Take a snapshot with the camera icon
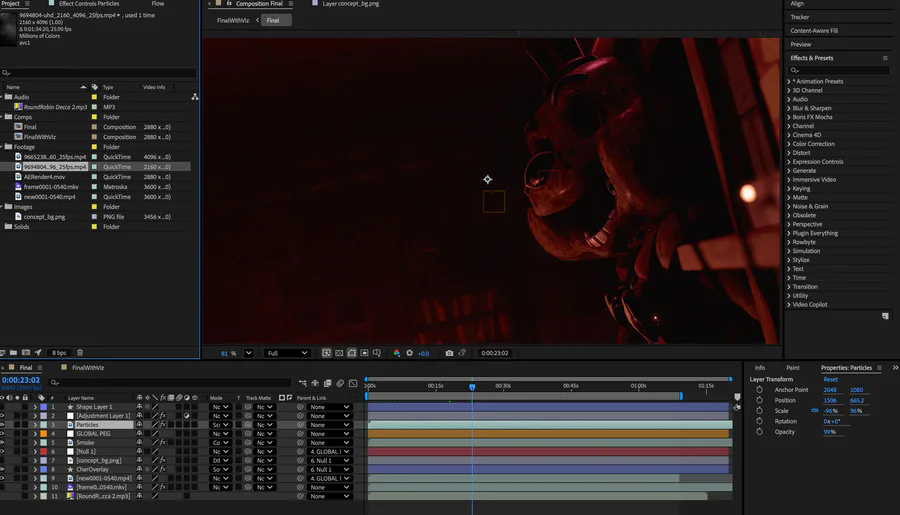Viewport: 900px width, 515px height. pyautogui.click(x=449, y=353)
